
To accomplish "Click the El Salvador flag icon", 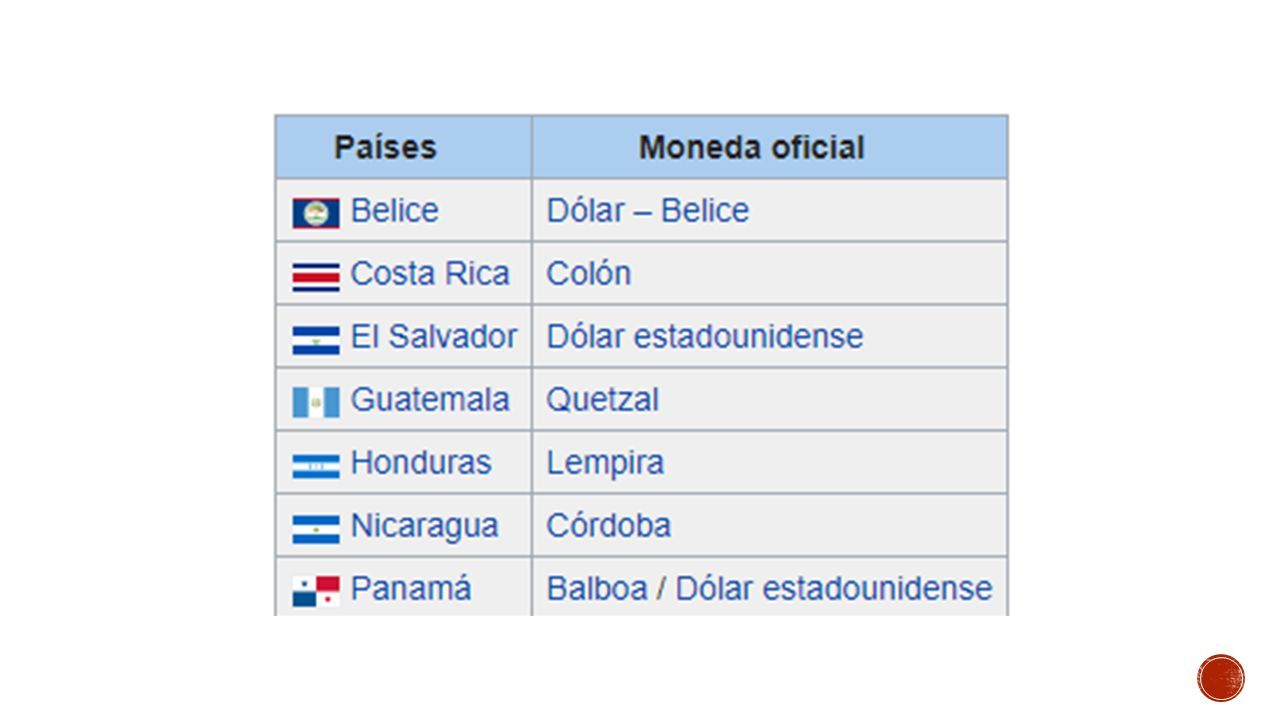I will click(316, 340).
